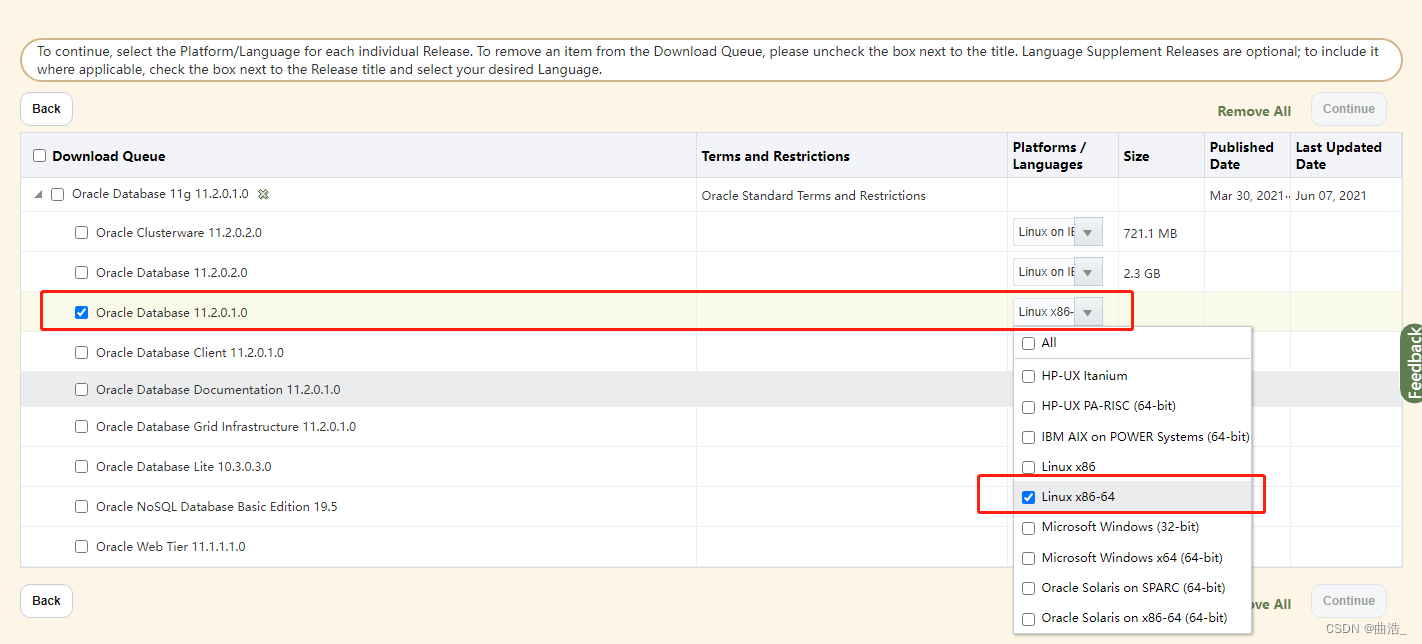Click the bottom Back button
The height and width of the screenshot is (644, 1422).
(46, 601)
